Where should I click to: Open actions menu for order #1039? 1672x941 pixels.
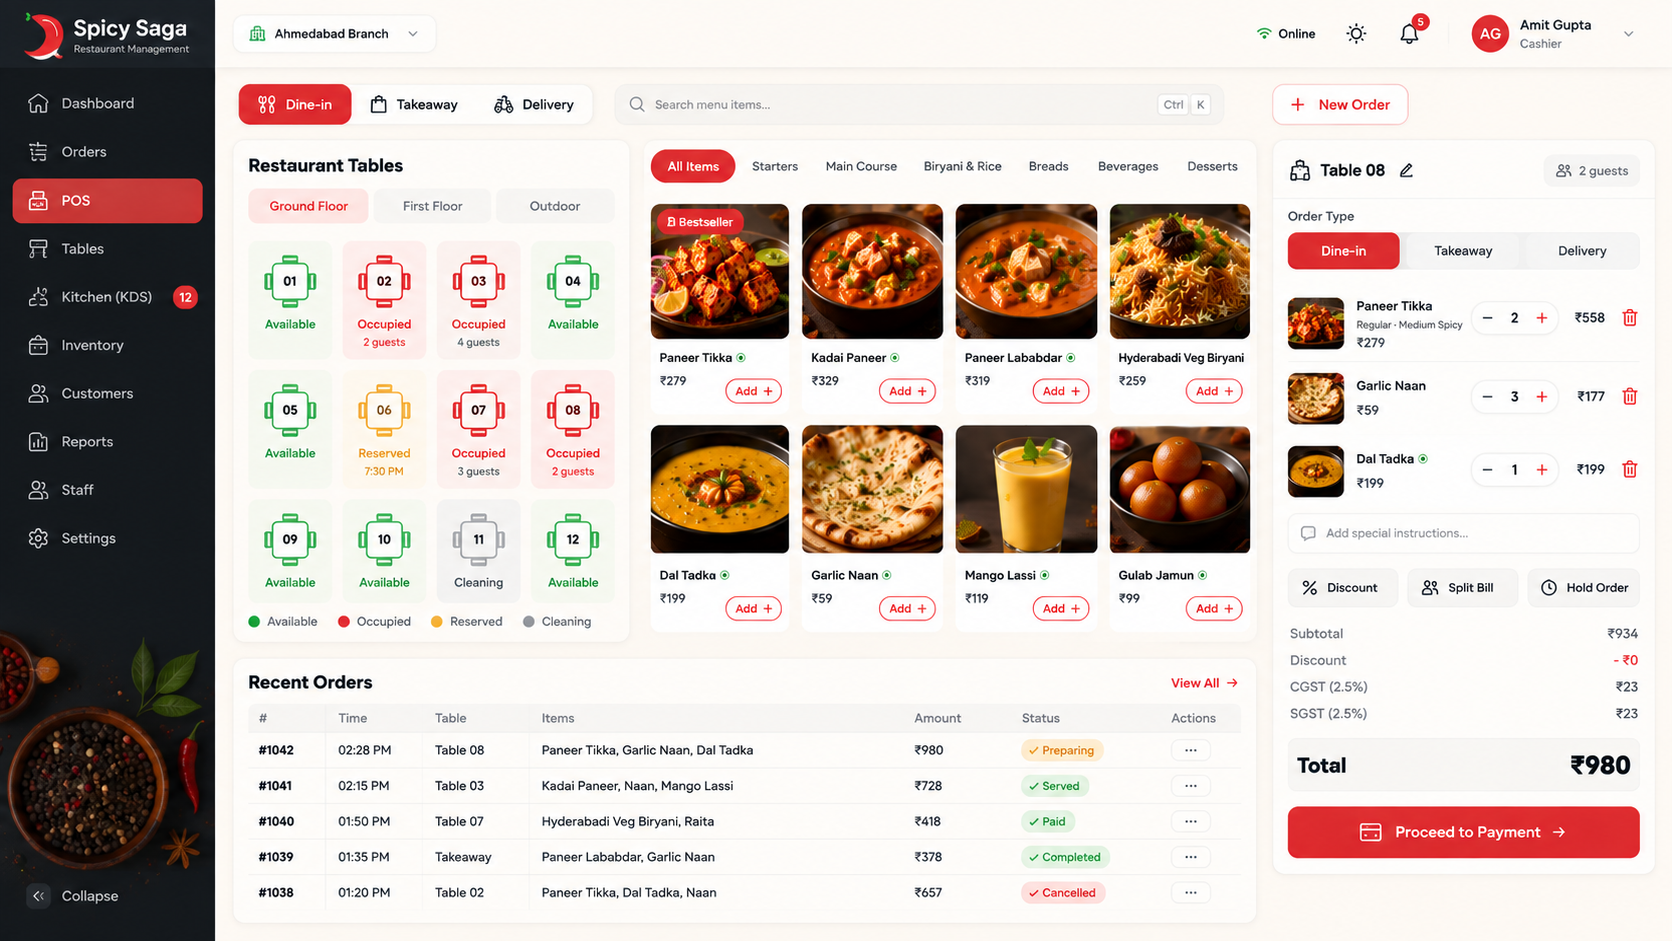1190,857
